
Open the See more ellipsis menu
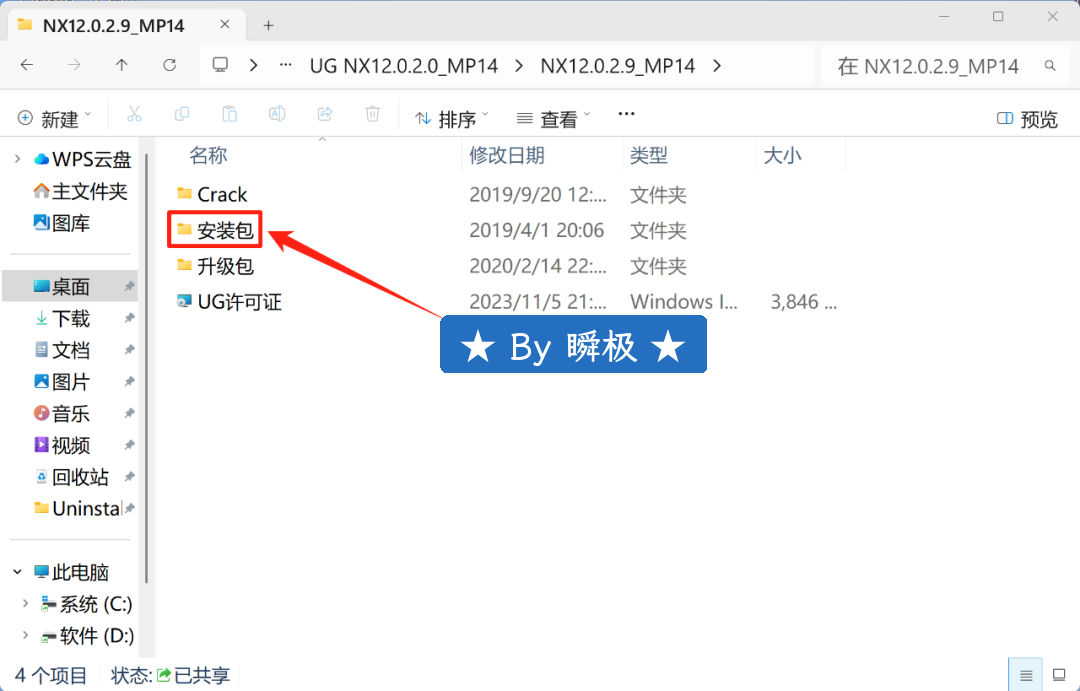(x=627, y=116)
